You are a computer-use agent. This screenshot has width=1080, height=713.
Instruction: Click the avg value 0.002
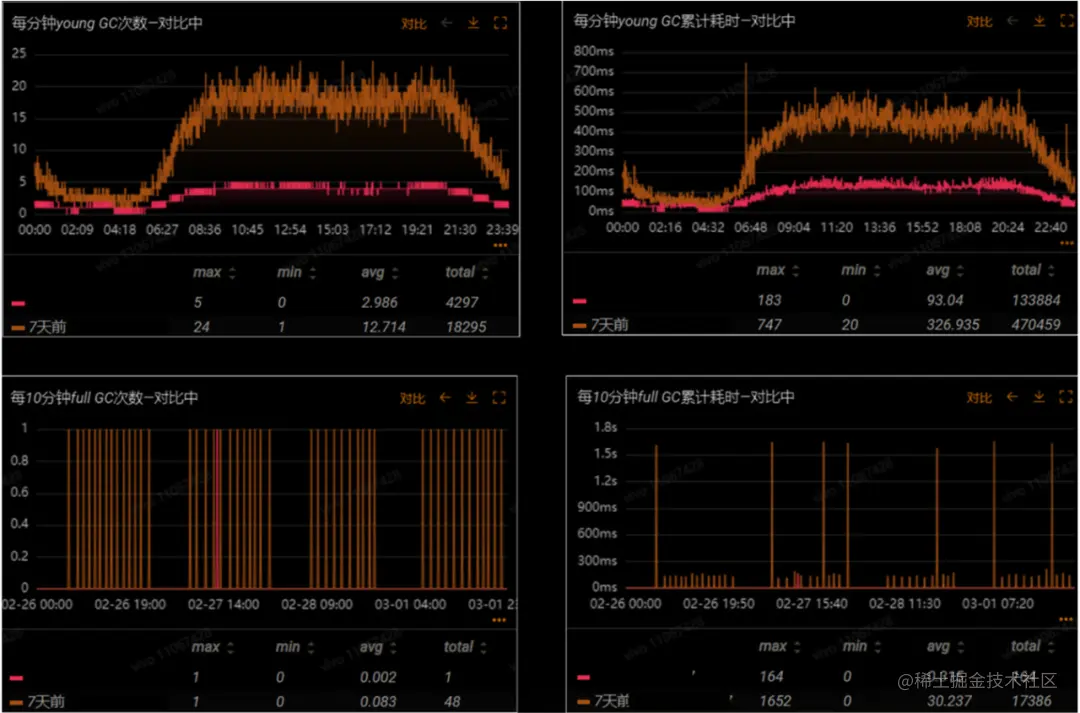click(x=378, y=678)
